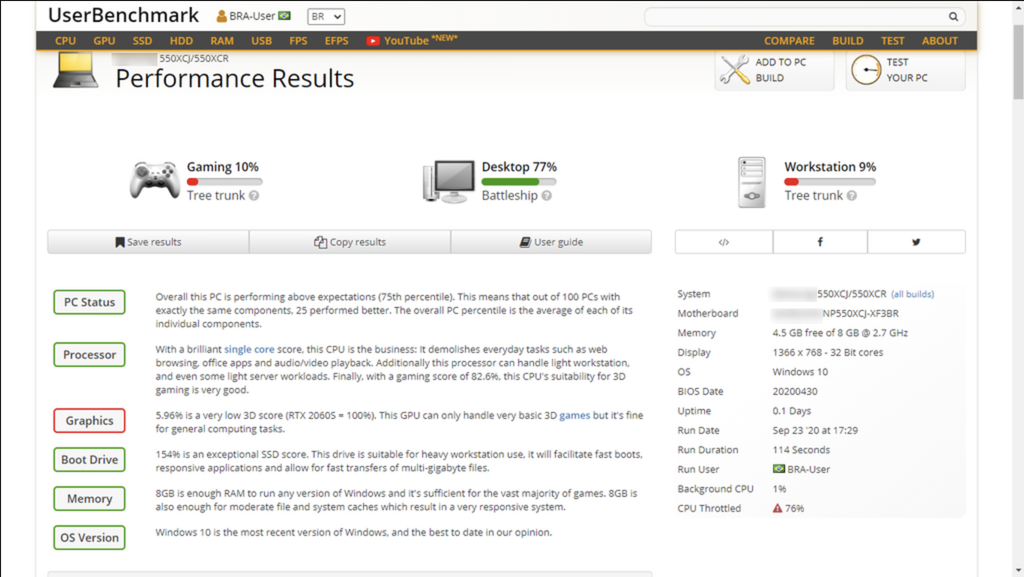Open the SSD menu
The width and height of the screenshot is (1024, 577).
click(142, 40)
